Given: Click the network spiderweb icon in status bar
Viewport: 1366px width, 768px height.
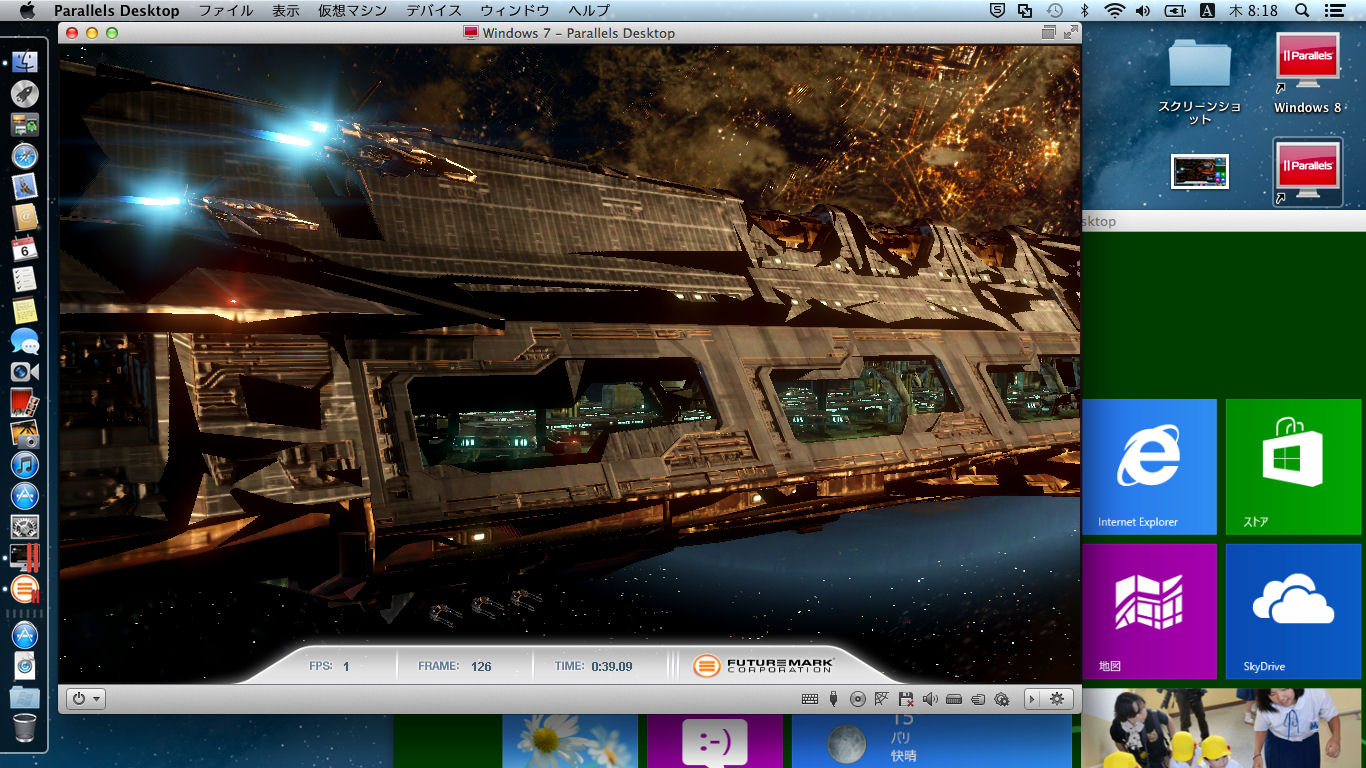Looking at the screenshot, I should tap(881, 699).
